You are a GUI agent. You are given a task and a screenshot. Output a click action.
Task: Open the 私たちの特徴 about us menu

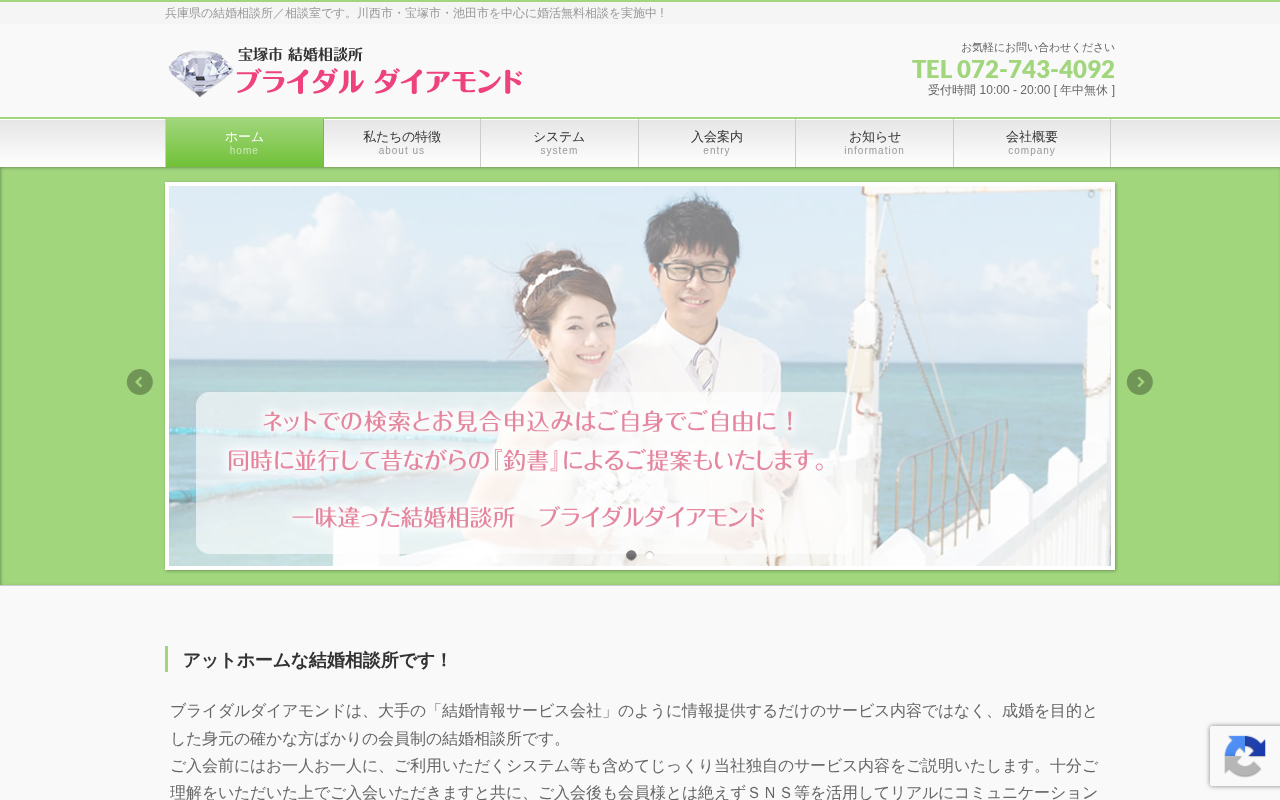(x=402, y=143)
